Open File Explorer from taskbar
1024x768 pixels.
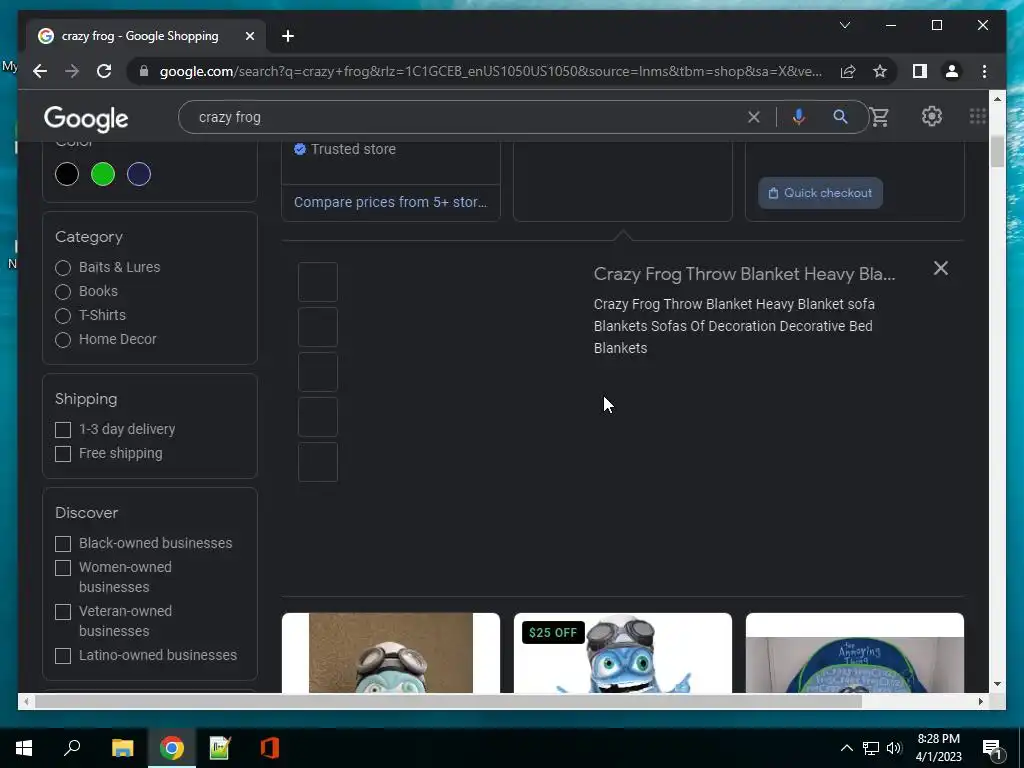click(x=122, y=748)
